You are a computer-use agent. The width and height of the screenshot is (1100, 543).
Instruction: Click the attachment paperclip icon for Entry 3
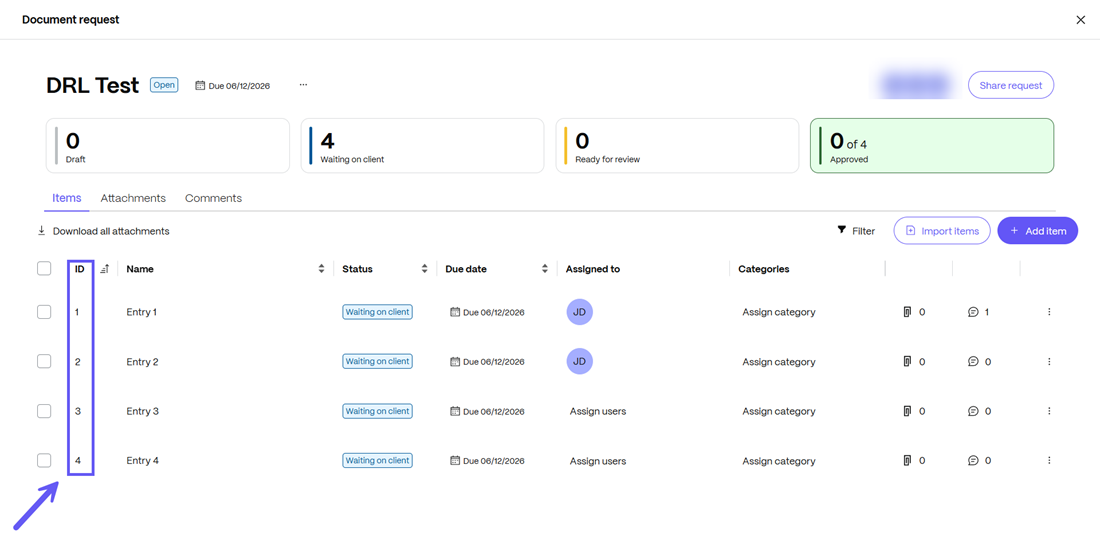pos(907,411)
